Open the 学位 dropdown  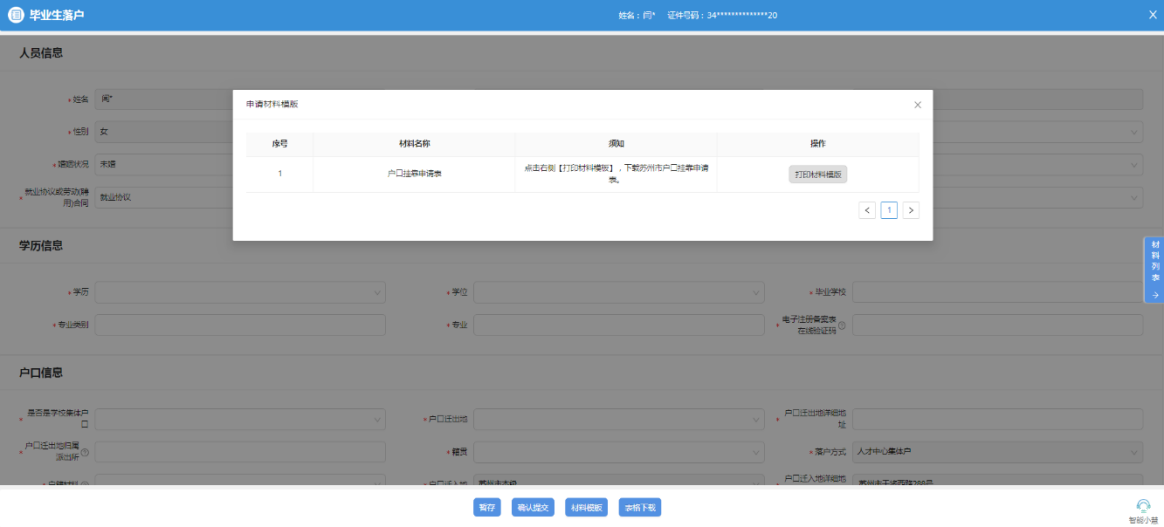point(618,292)
